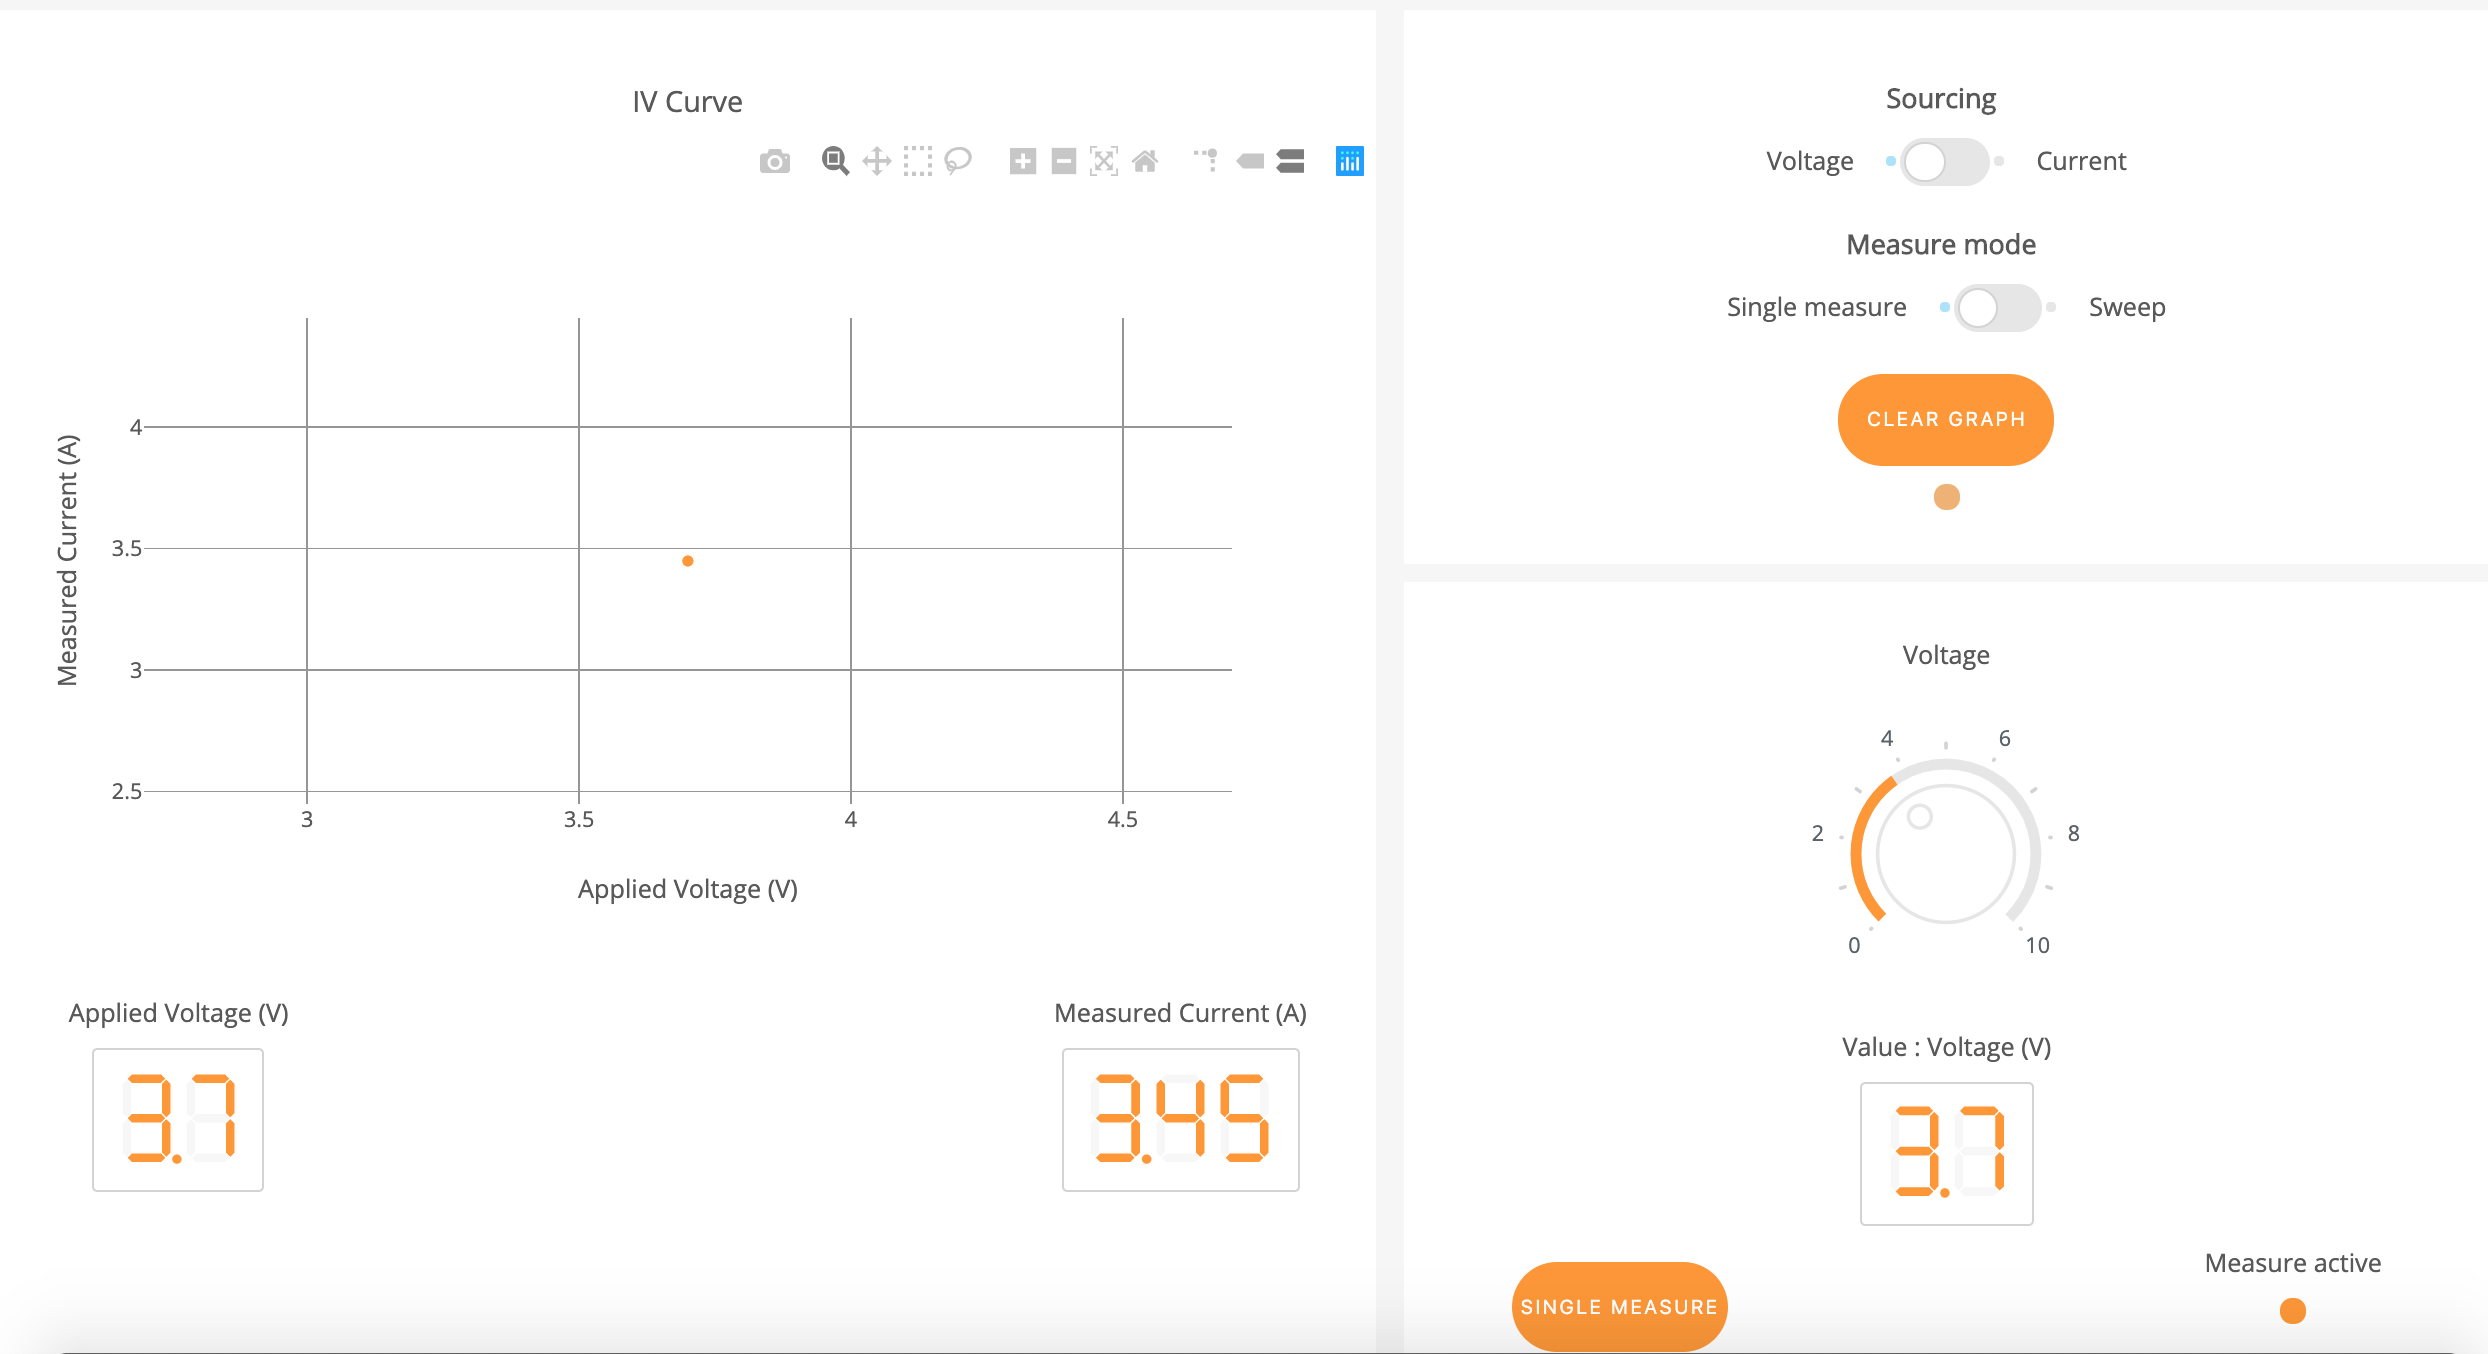Download plot as PNG camera icon

point(774,161)
